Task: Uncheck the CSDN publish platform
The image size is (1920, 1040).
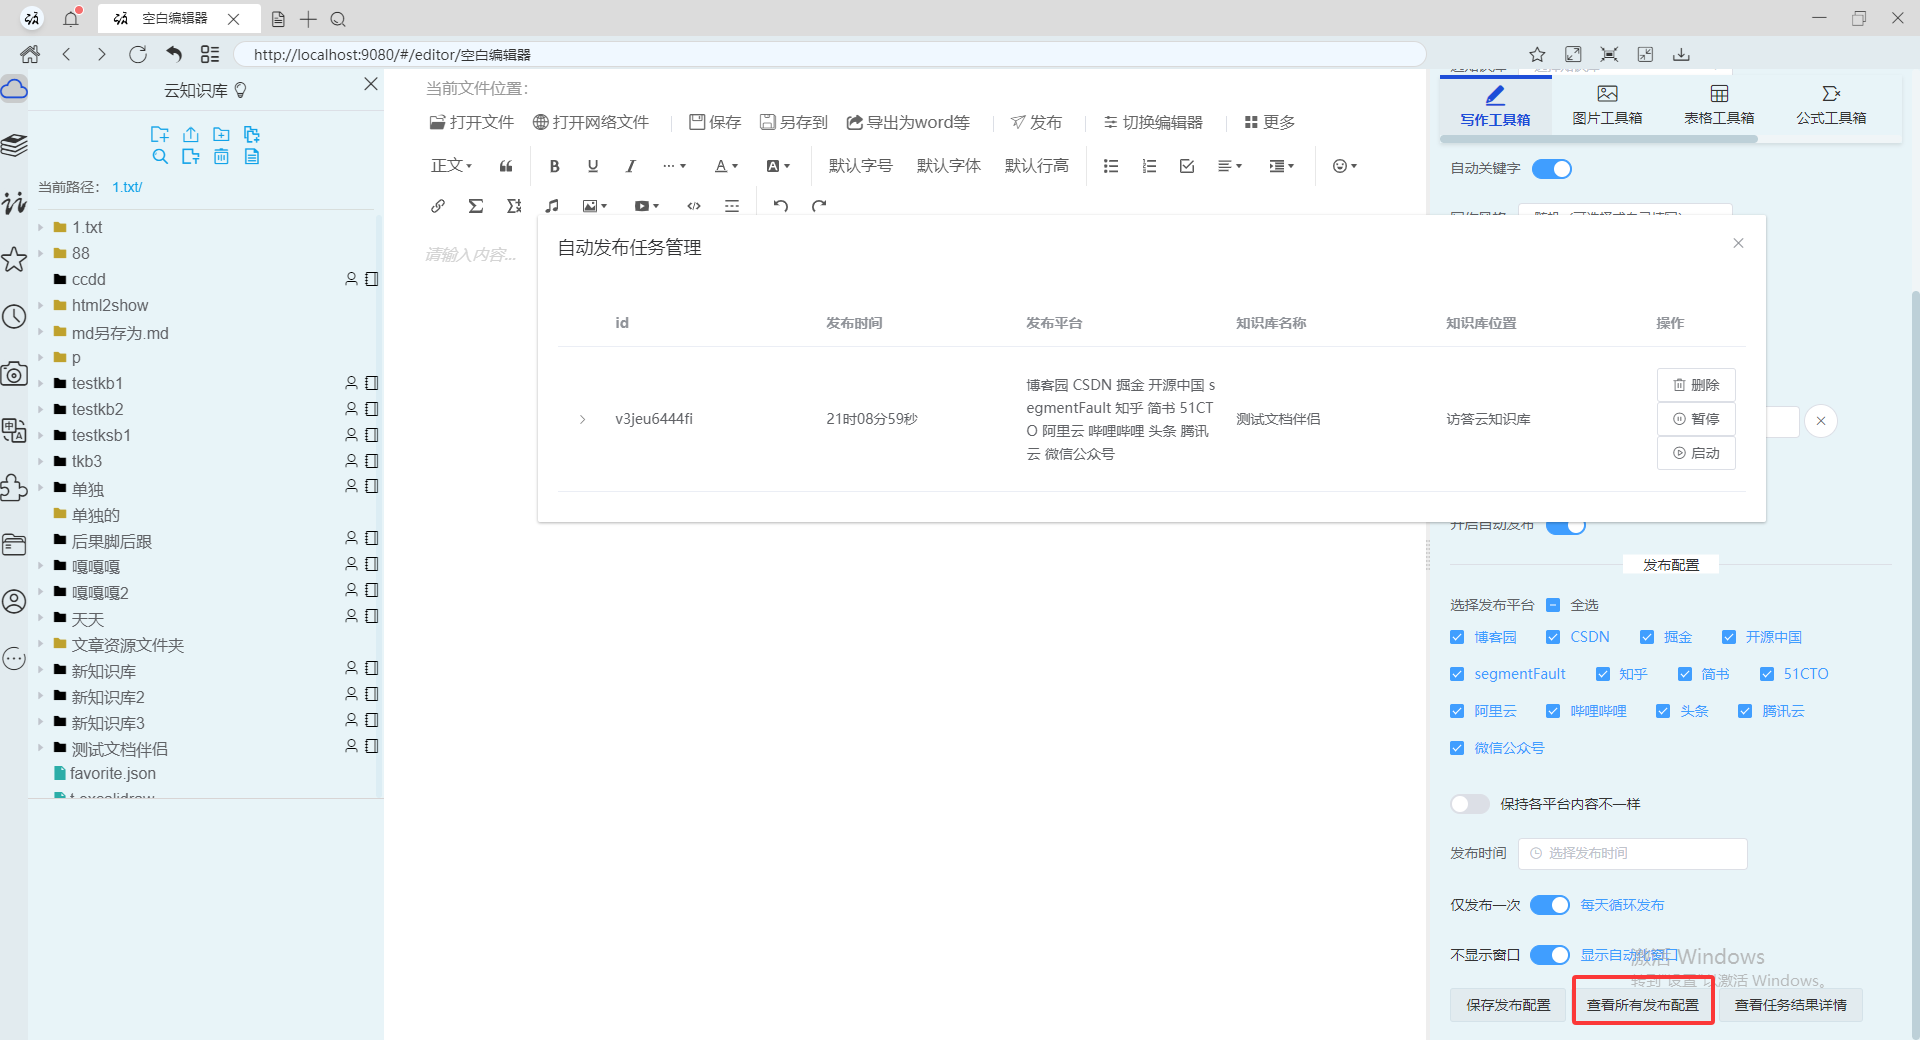Action: [1554, 637]
